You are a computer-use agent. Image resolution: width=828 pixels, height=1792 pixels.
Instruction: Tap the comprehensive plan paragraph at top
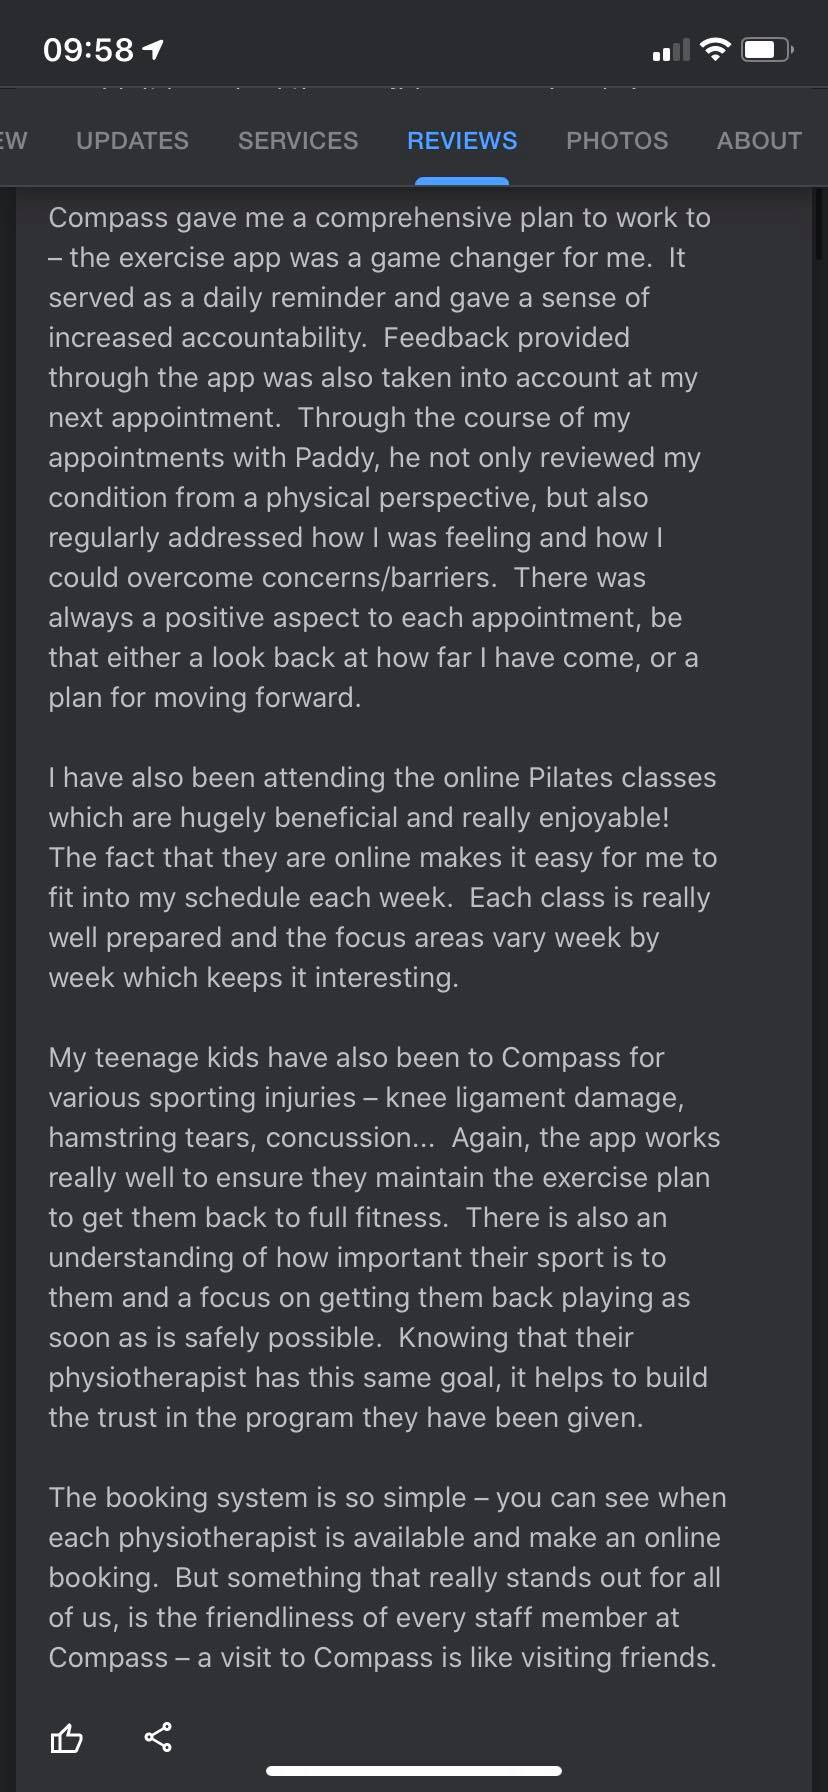pyautogui.click(x=378, y=457)
